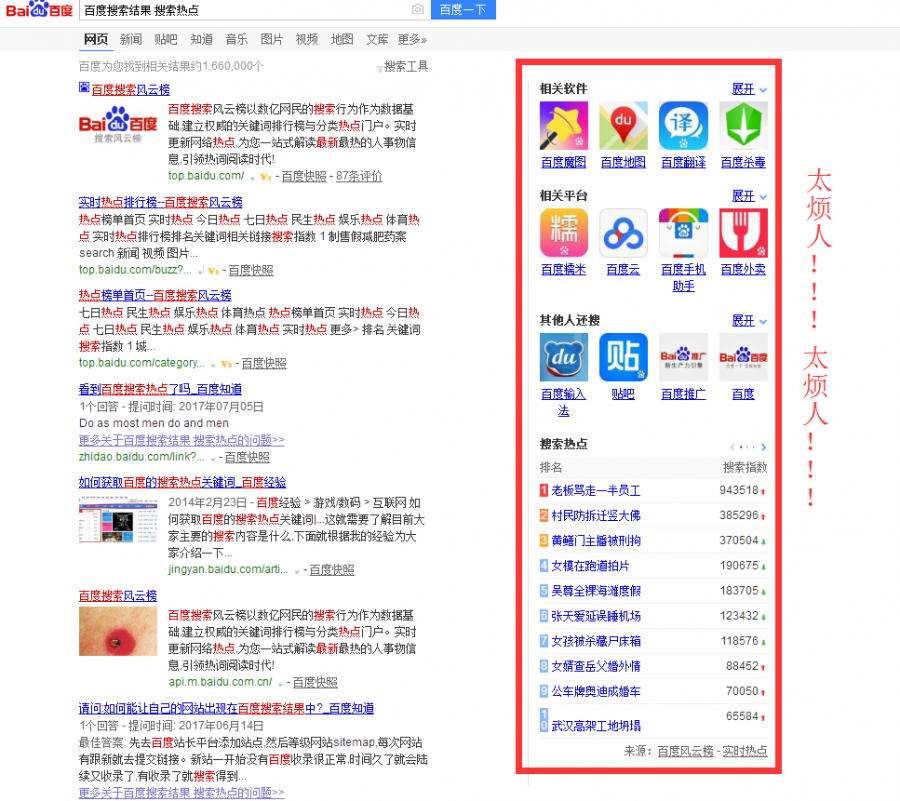Open the 百度推广 thumbnail icon
900x801 pixels.
pos(683,357)
